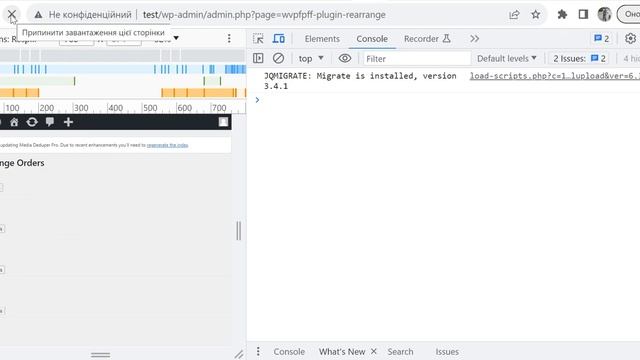Screen dimensions: 640x360
Task: Click the updates icon in admin bar
Action: 32,122
